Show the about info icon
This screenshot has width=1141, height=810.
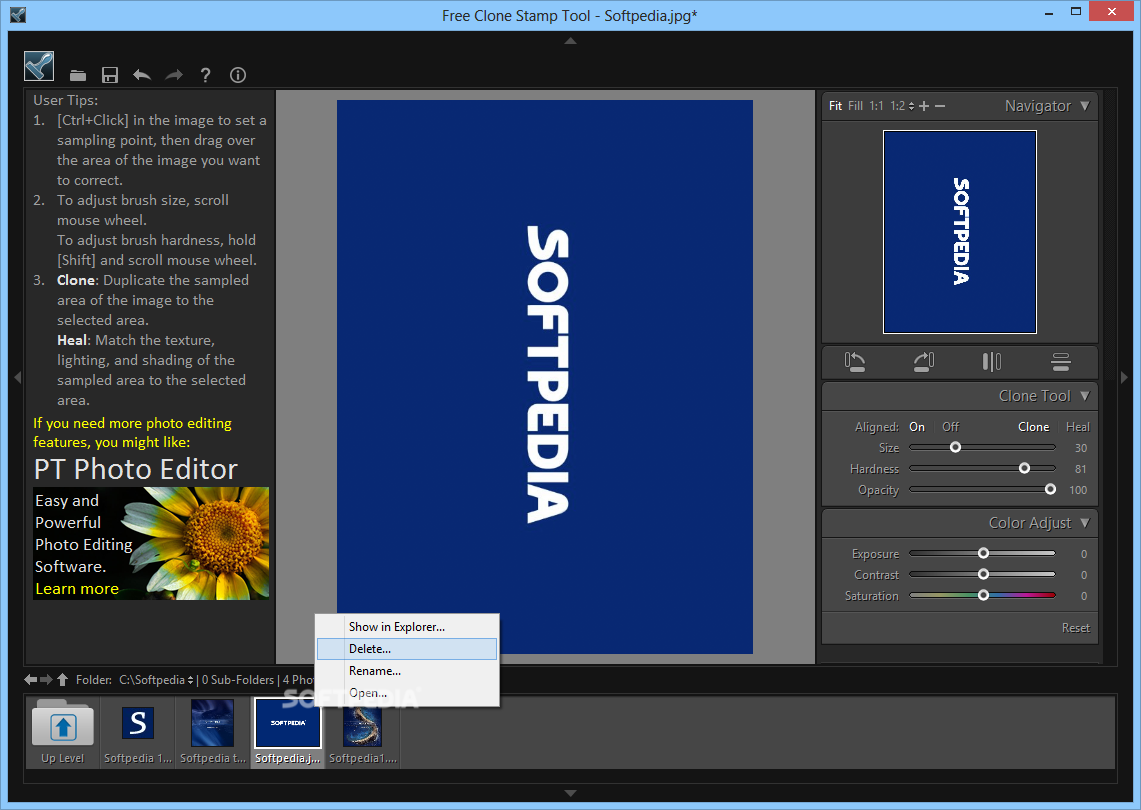(x=238, y=75)
